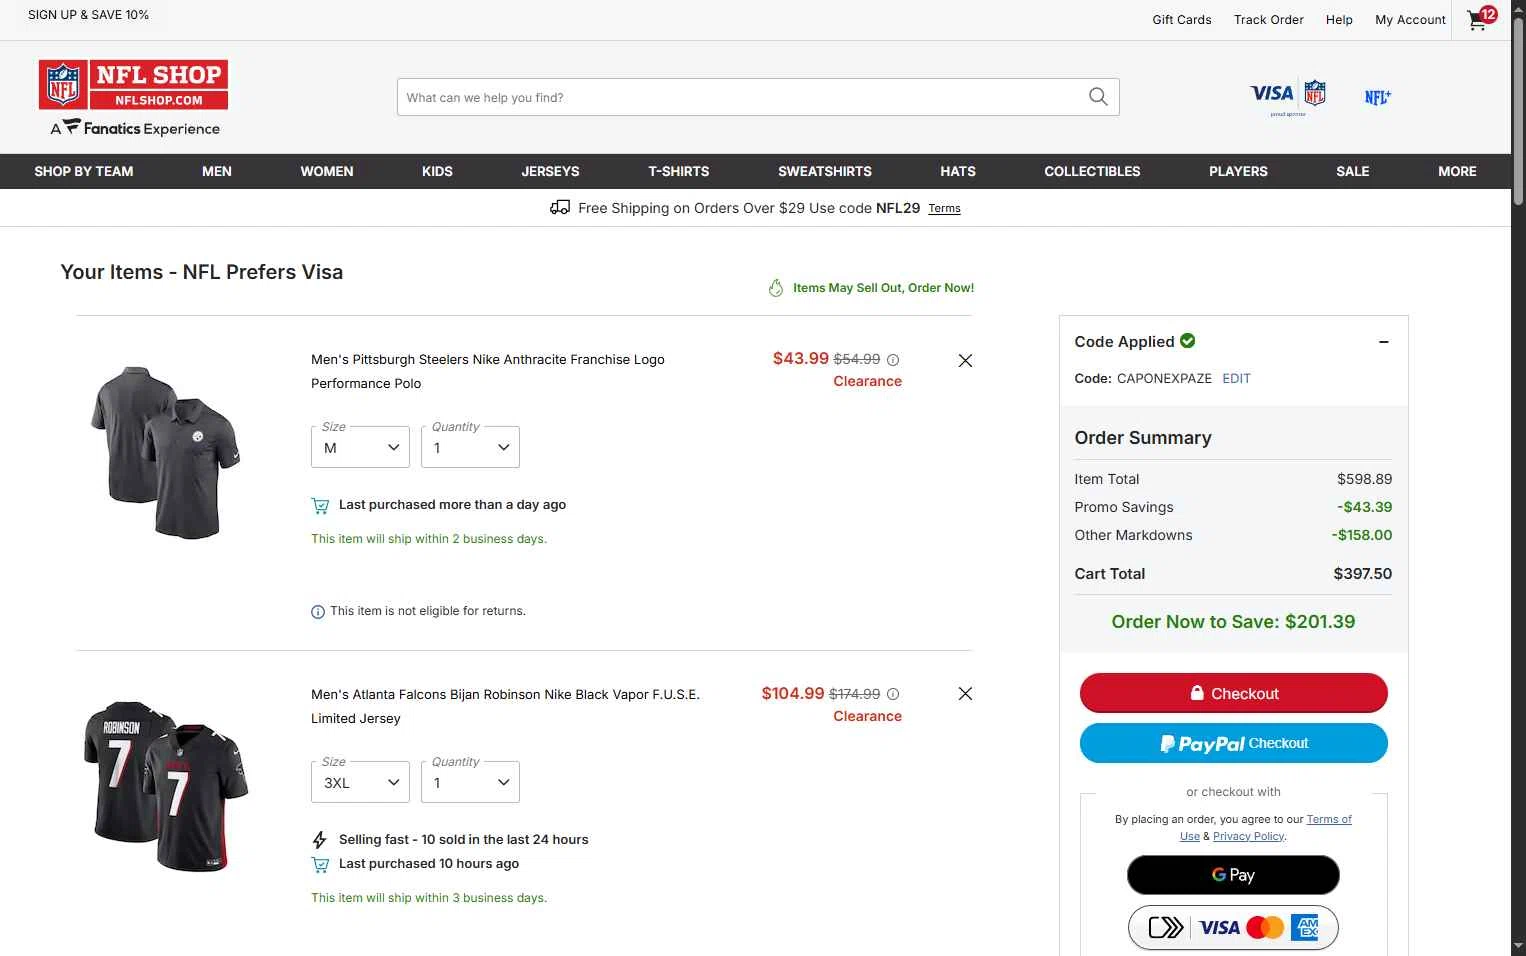The image size is (1526, 956).
Task: Open the Track Order link
Action: (1269, 19)
